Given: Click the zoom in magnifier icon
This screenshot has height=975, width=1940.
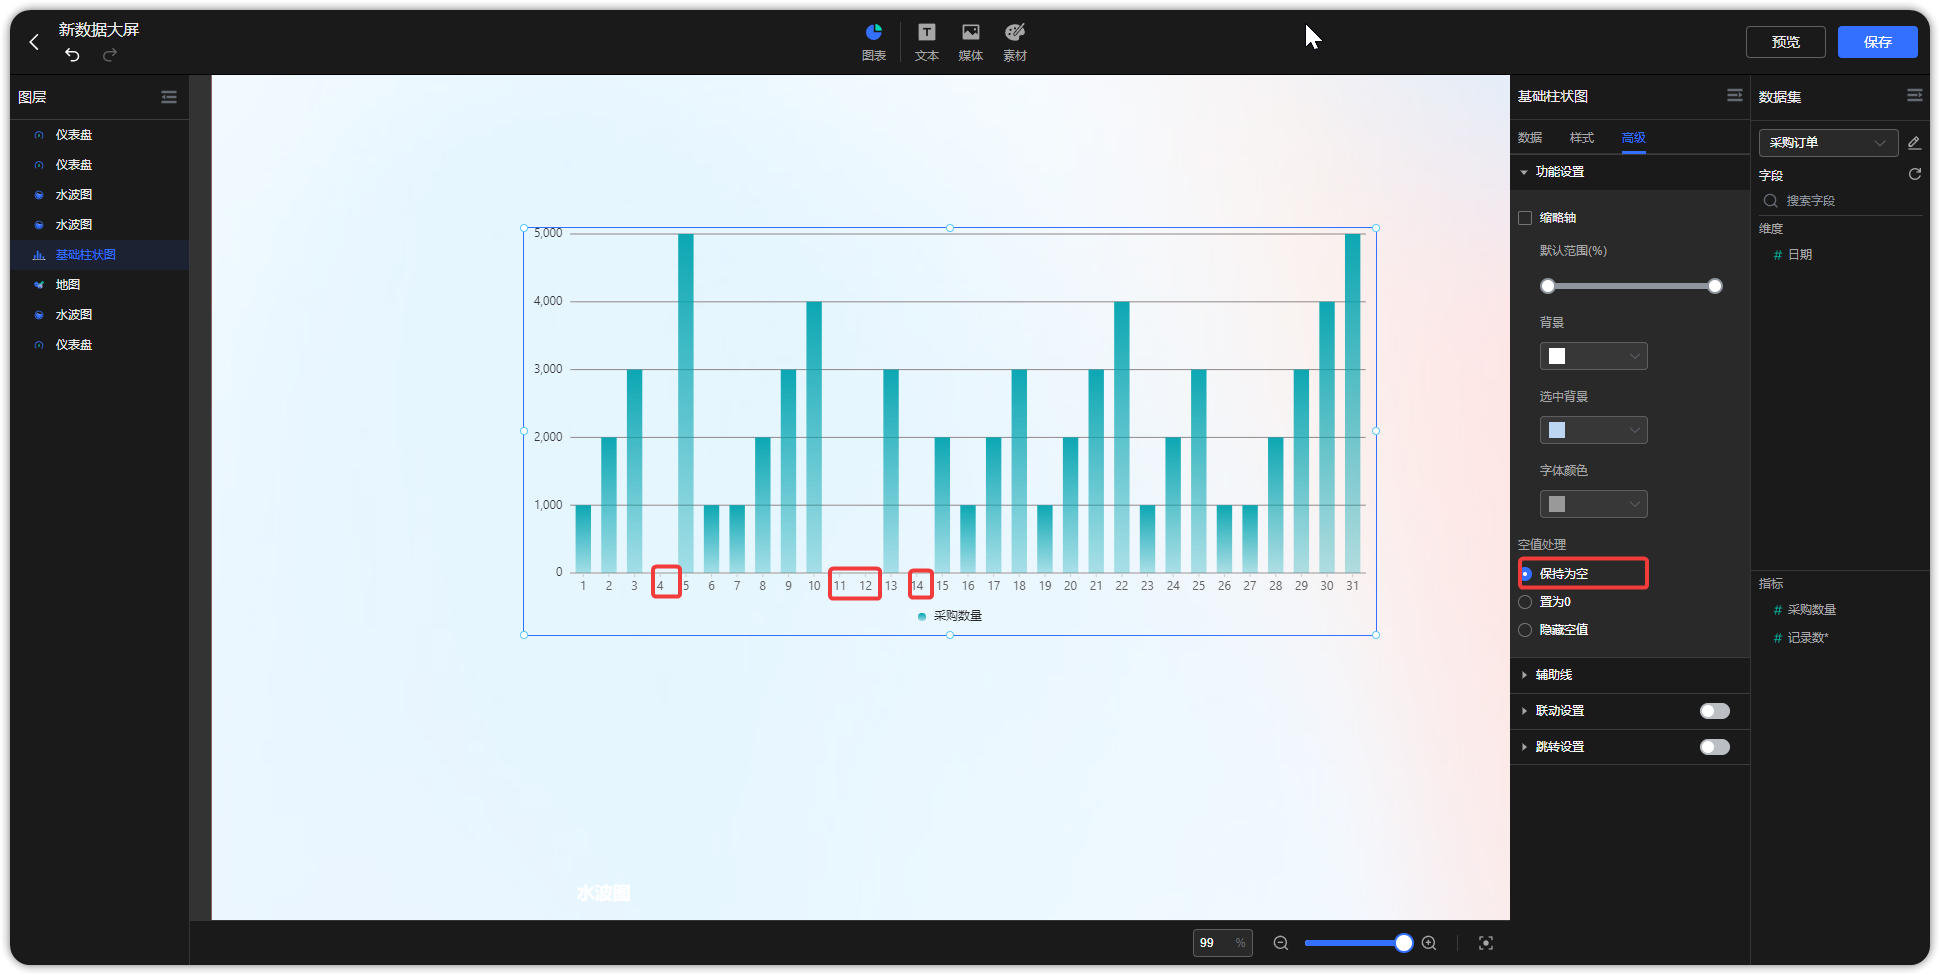Looking at the screenshot, I should click(x=1429, y=943).
